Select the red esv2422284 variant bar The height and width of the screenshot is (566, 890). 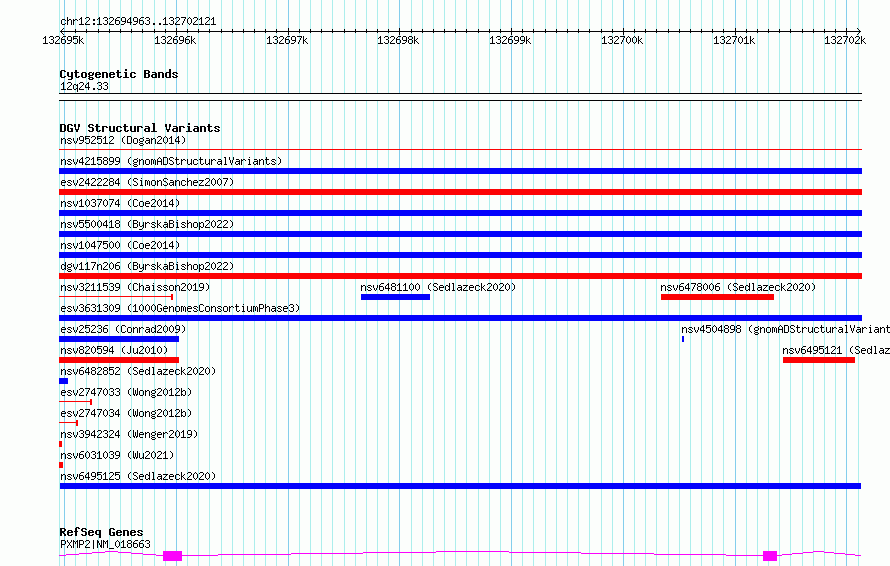[460, 192]
